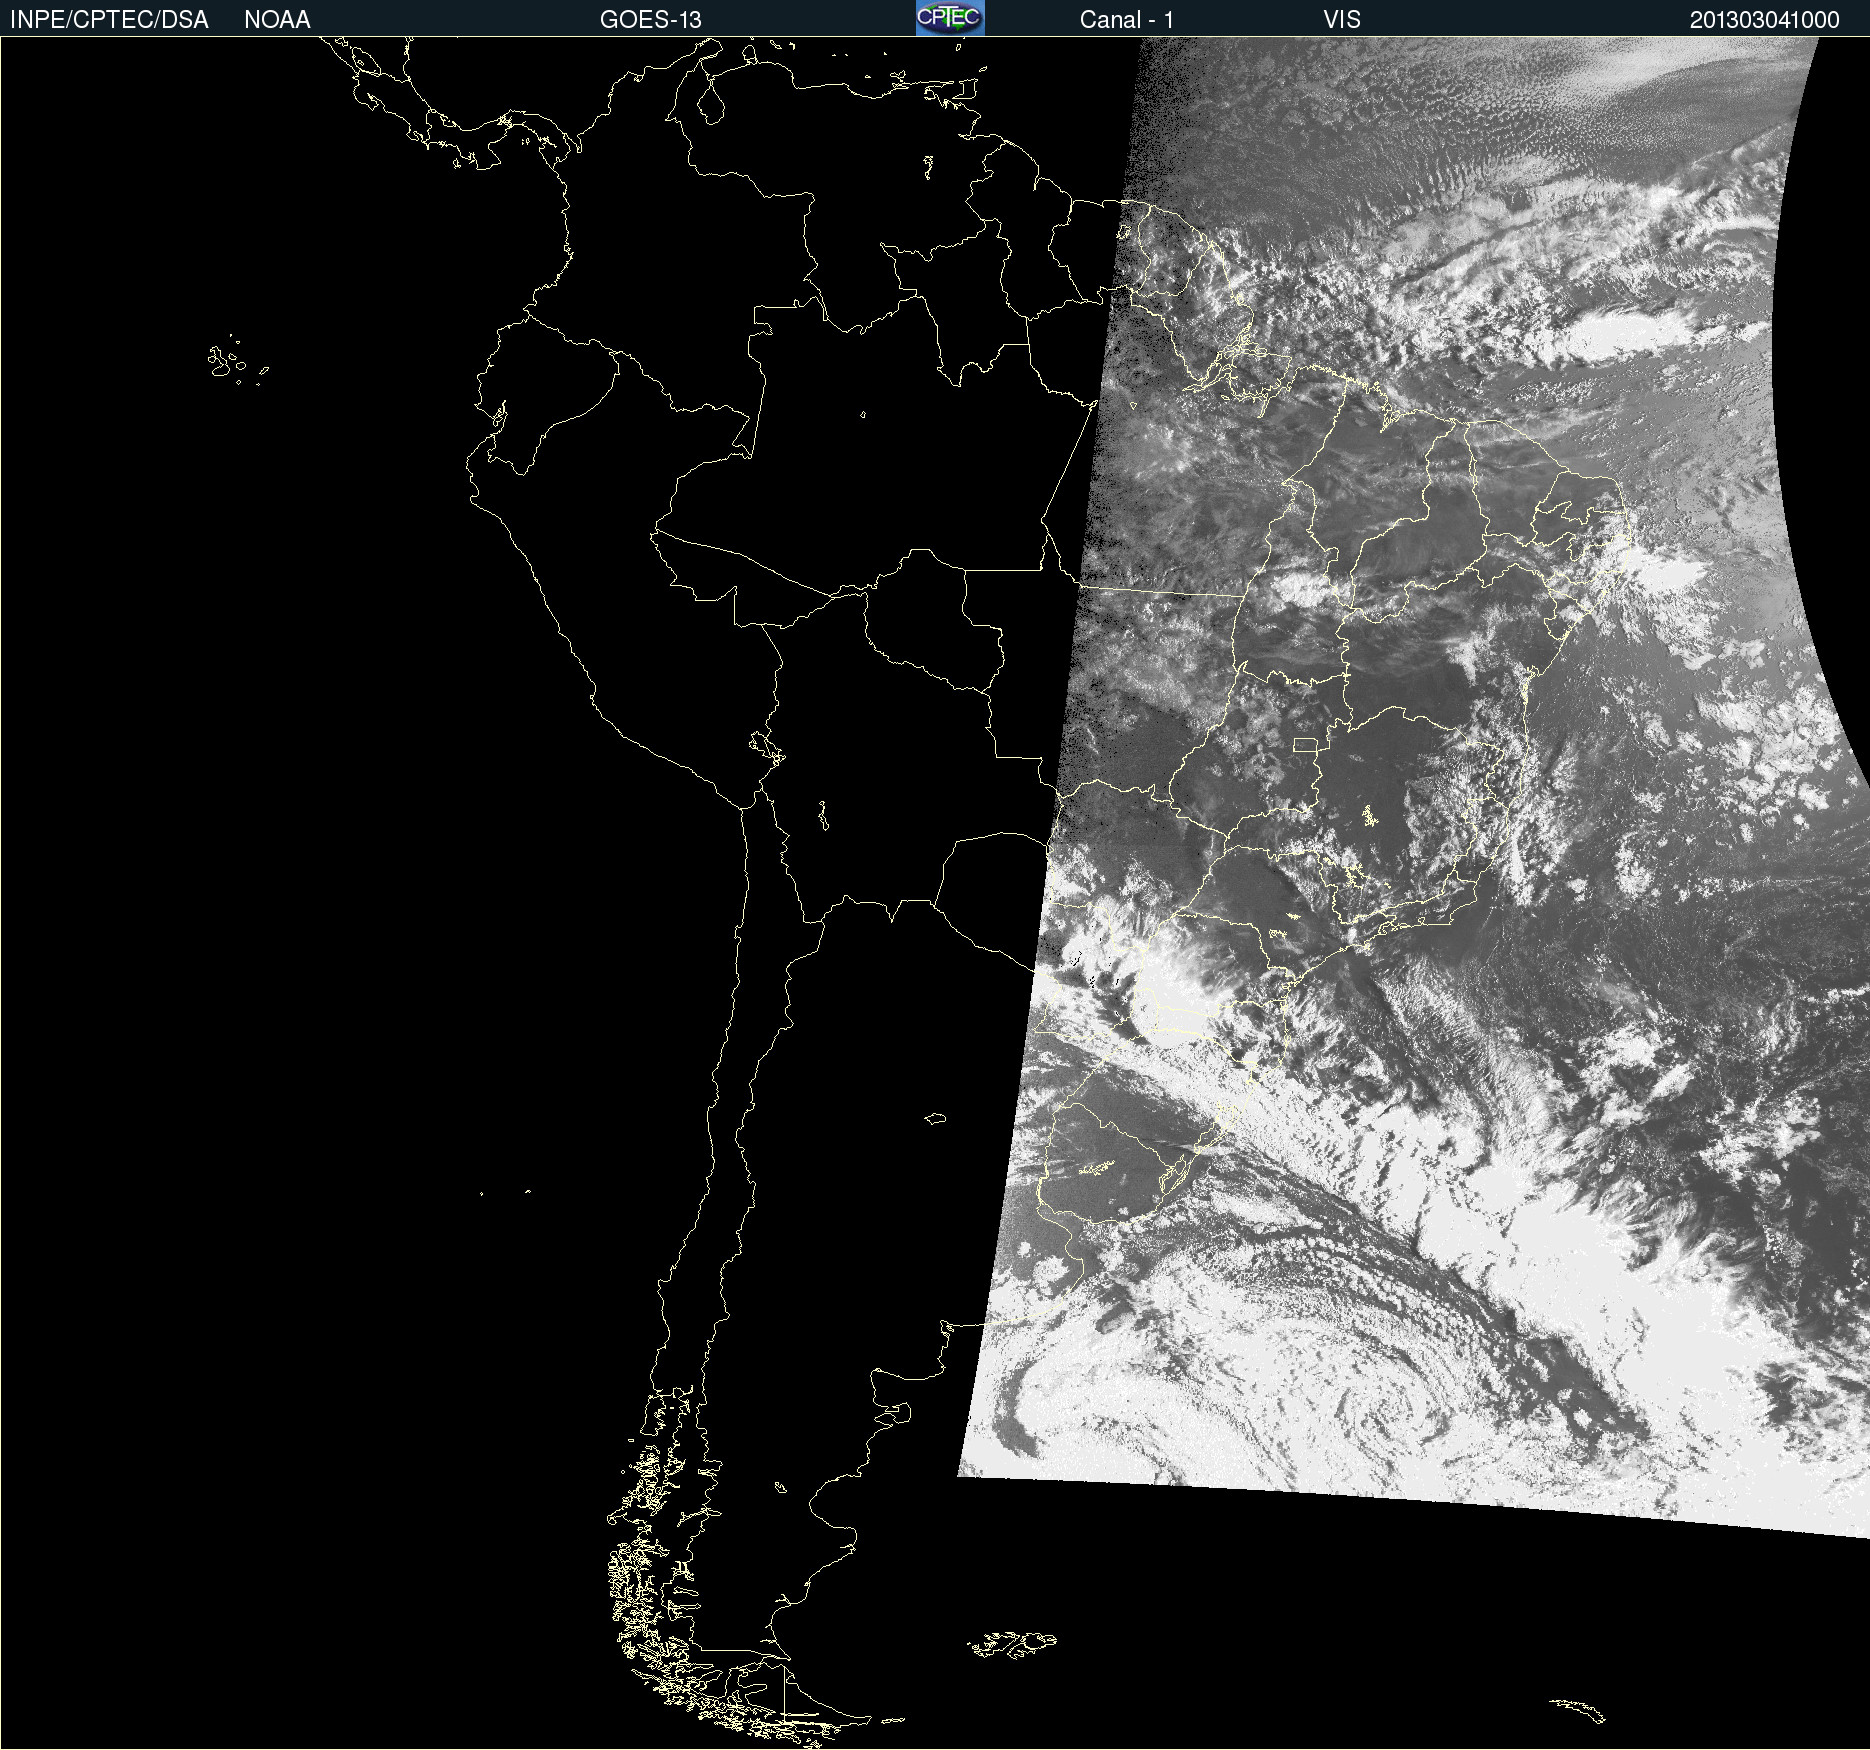This screenshot has height=1750, width=1870.
Task: Click the Canal - 1 label
Action: click(1126, 20)
